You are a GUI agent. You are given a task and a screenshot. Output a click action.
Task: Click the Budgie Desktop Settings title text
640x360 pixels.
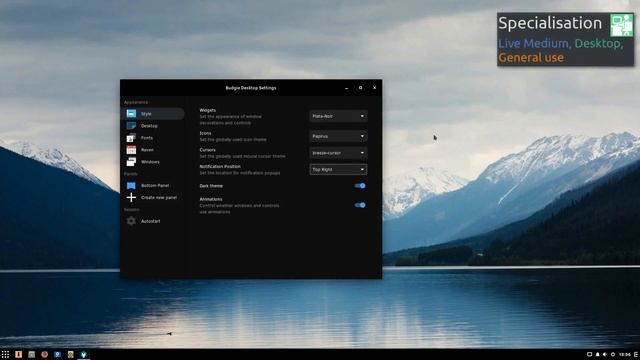(x=251, y=88)
